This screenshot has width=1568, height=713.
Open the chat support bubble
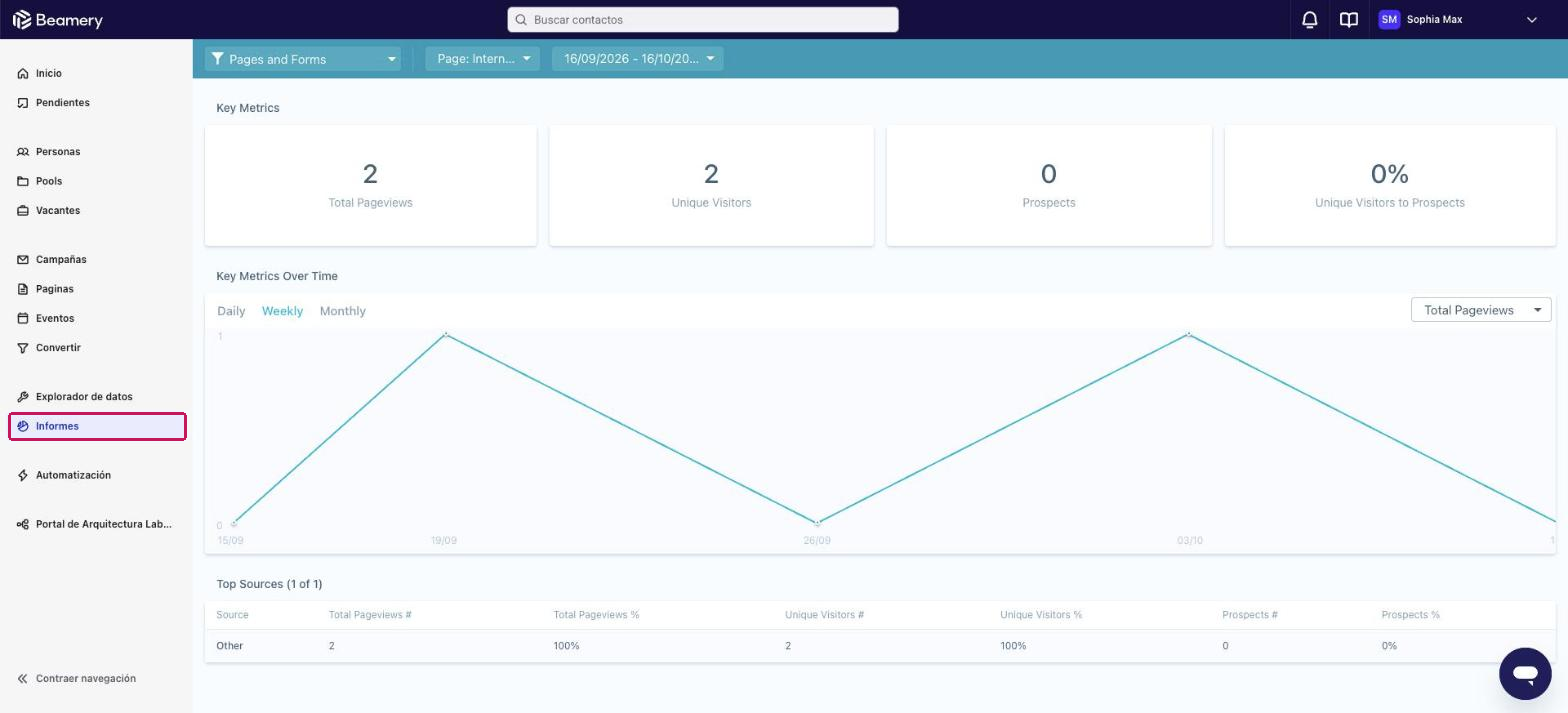pos(1525,673)
